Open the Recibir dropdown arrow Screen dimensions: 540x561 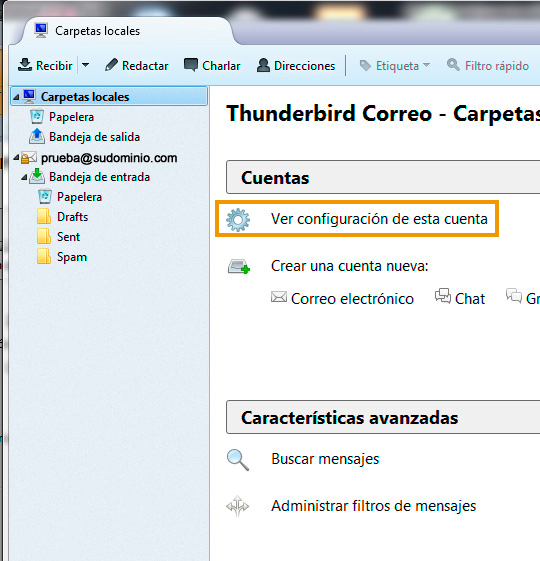point(86,65)
